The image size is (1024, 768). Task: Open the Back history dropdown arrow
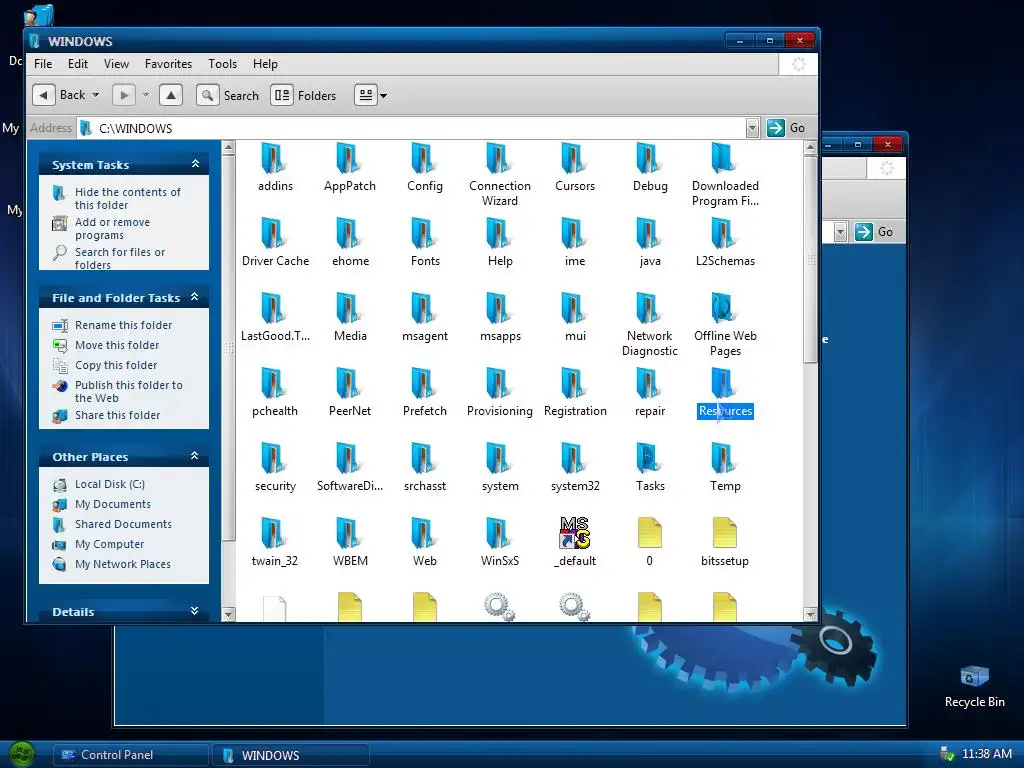tap(95, 95)
